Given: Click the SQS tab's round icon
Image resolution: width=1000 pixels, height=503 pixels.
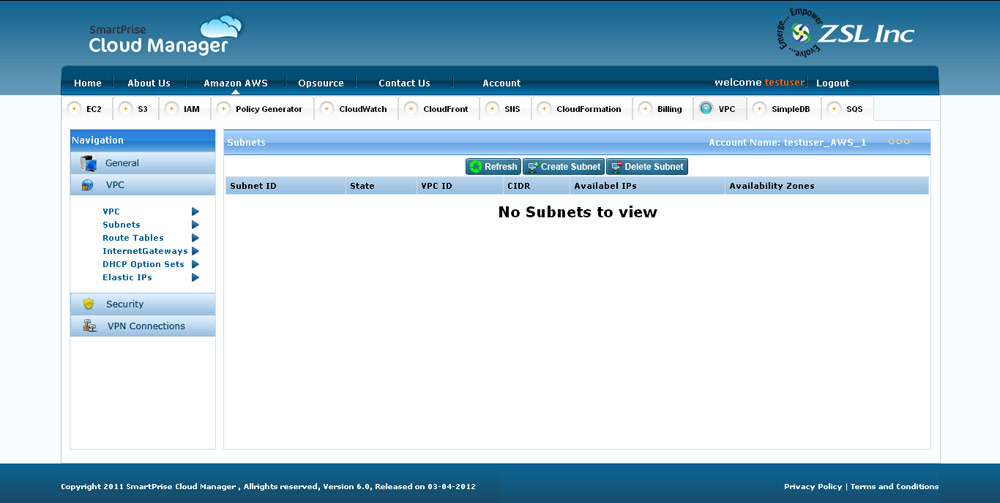Looking at the screenshot, I should coord(834,109).
